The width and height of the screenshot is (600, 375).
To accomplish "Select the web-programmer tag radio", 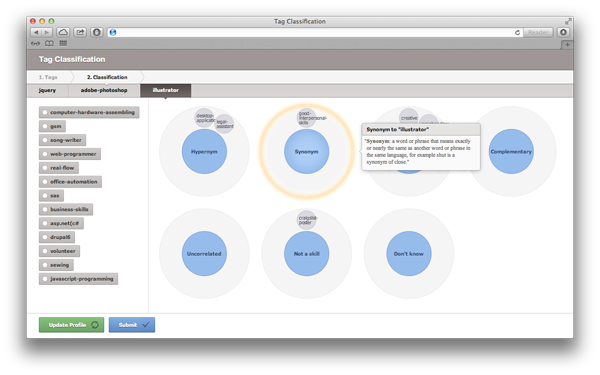I will coord(45,154).
